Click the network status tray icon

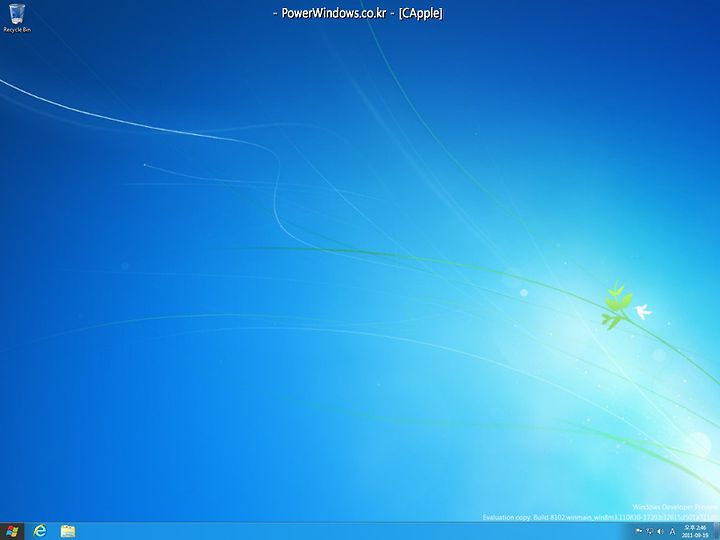[649, 531]
